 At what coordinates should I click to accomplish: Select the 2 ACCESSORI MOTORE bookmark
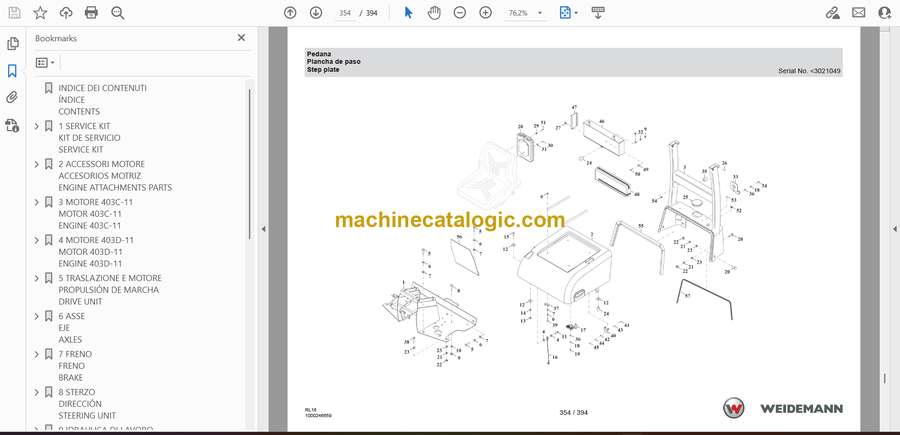click(115, 176)
